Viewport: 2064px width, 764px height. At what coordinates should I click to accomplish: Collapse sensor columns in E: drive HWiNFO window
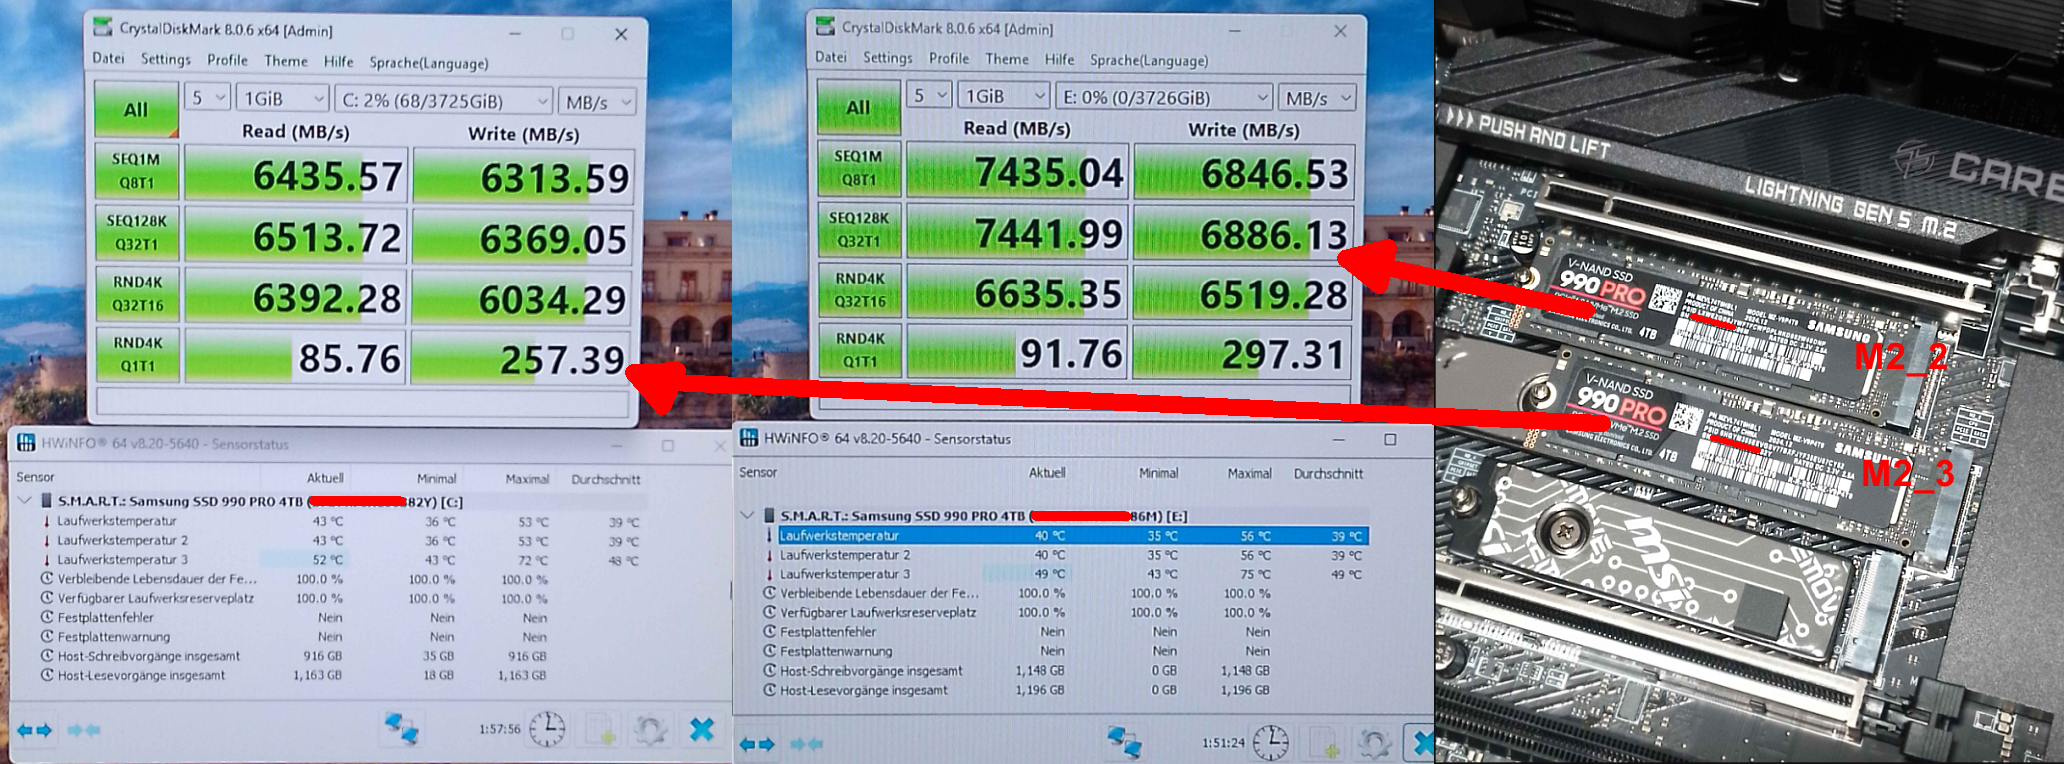click(x=809, y=744)
